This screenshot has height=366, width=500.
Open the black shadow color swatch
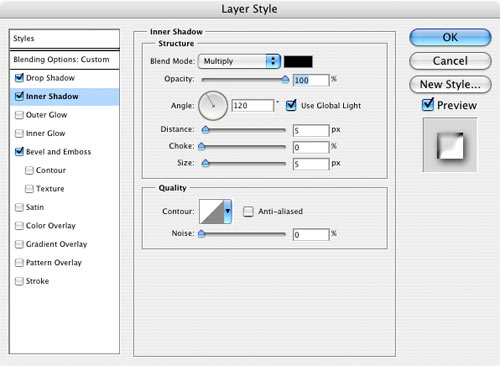(298, 61)
